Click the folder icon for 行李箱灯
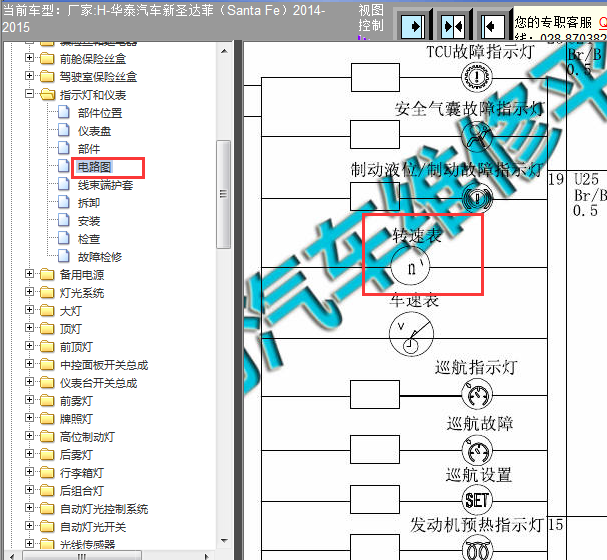The width and height of the screenshot is (607, 560). click(x=47, y=473)
